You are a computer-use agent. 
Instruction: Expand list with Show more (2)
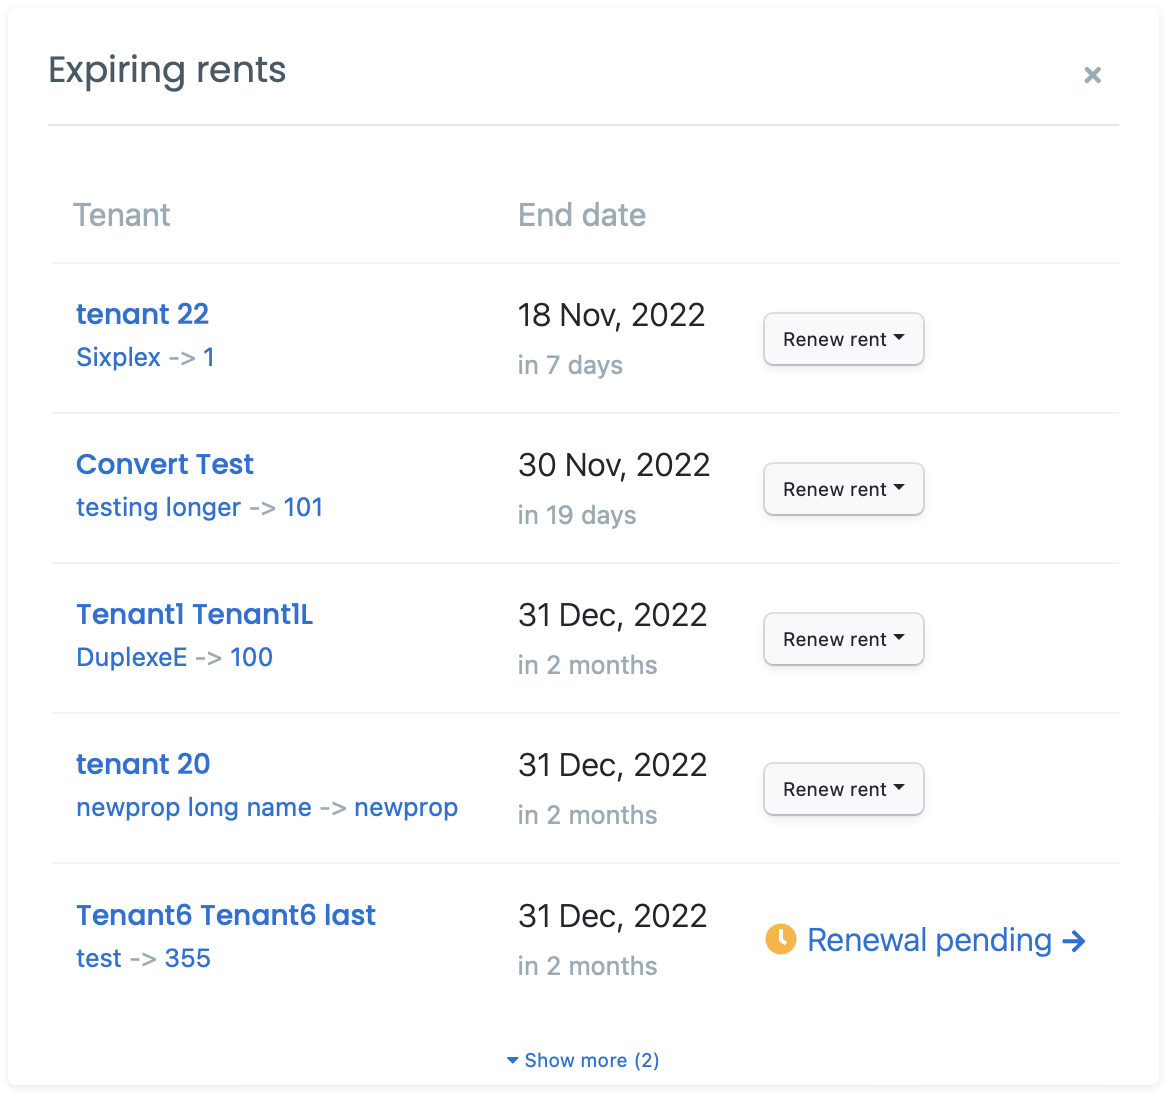(x=583, y=1060)
